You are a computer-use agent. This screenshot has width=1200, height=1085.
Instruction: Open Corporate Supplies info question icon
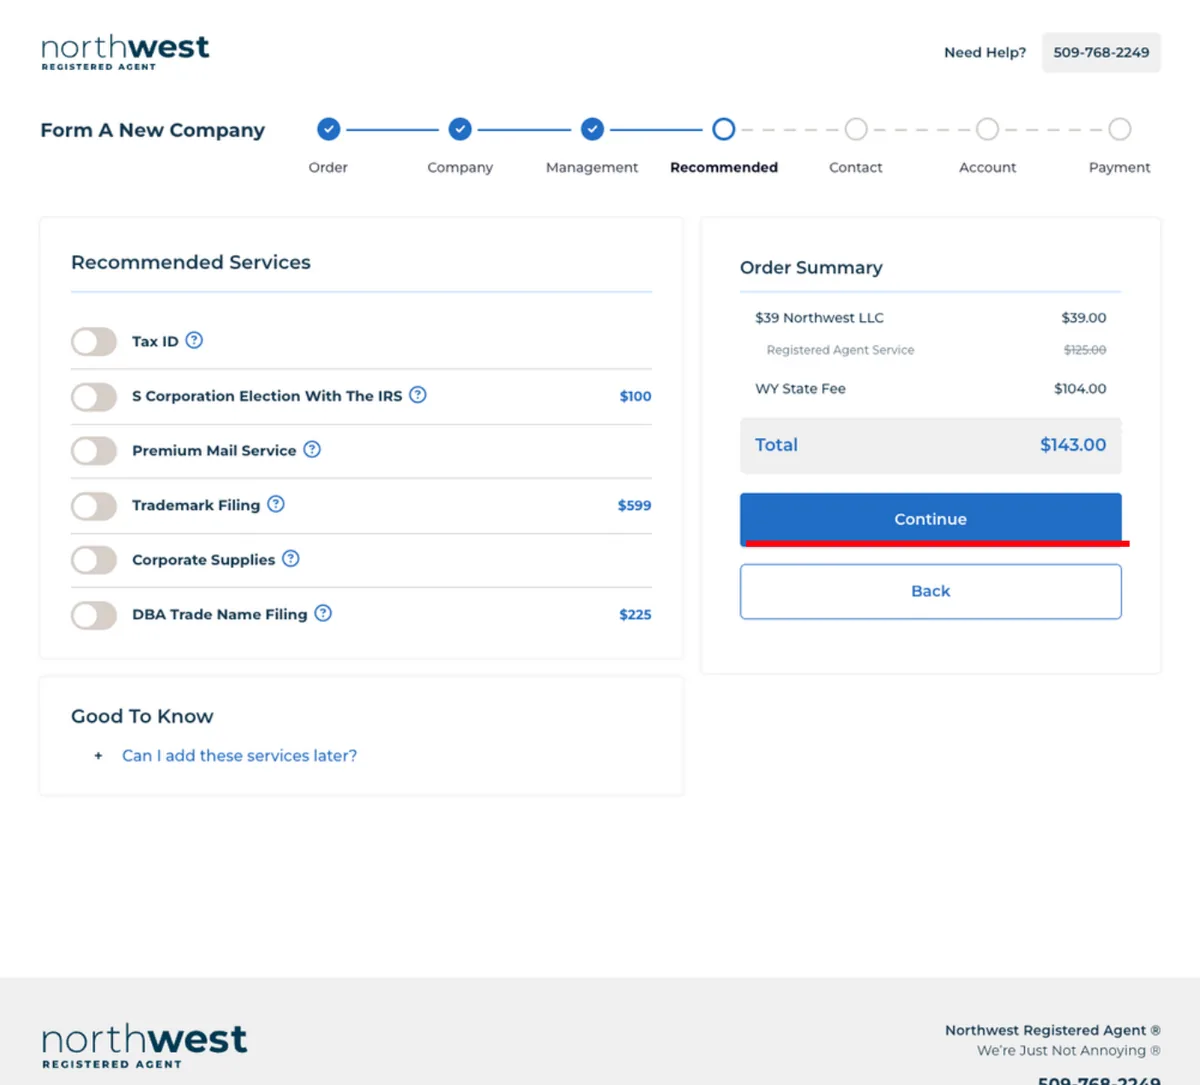pyautogui.click(x=290, y=558)
